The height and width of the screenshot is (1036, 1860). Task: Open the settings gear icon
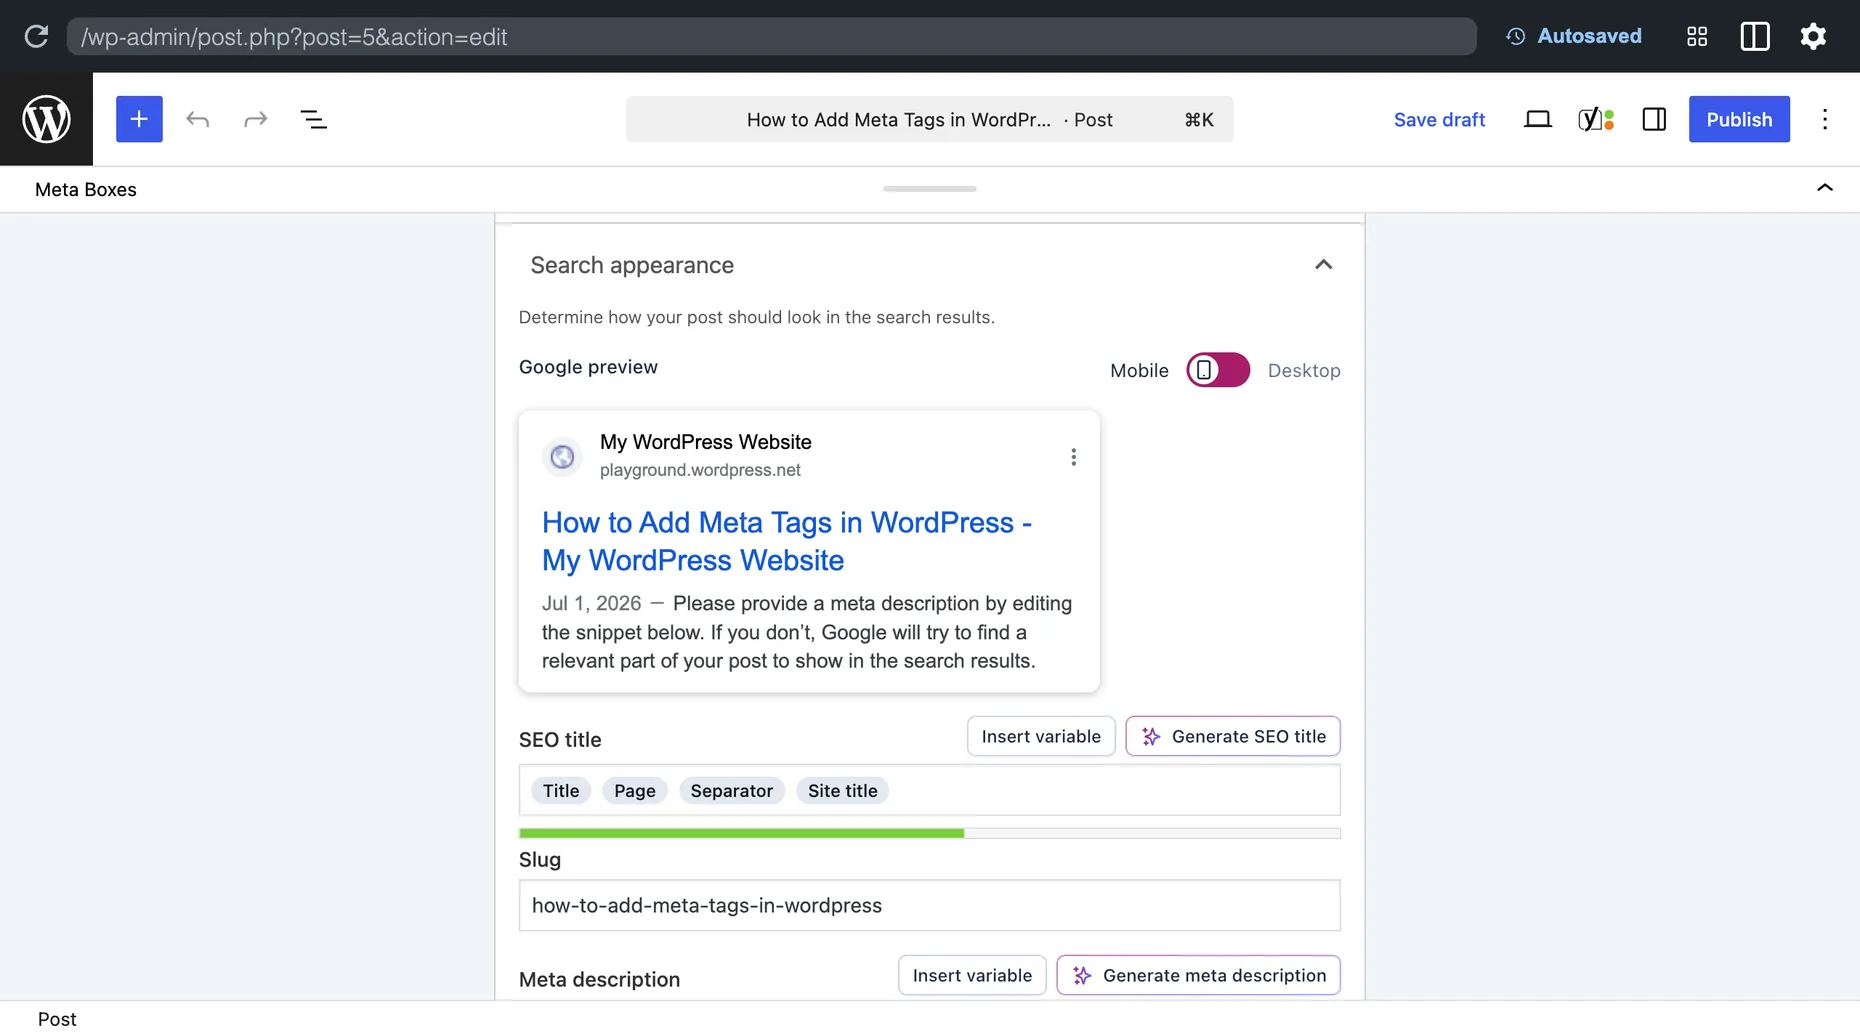[1813, 36]
